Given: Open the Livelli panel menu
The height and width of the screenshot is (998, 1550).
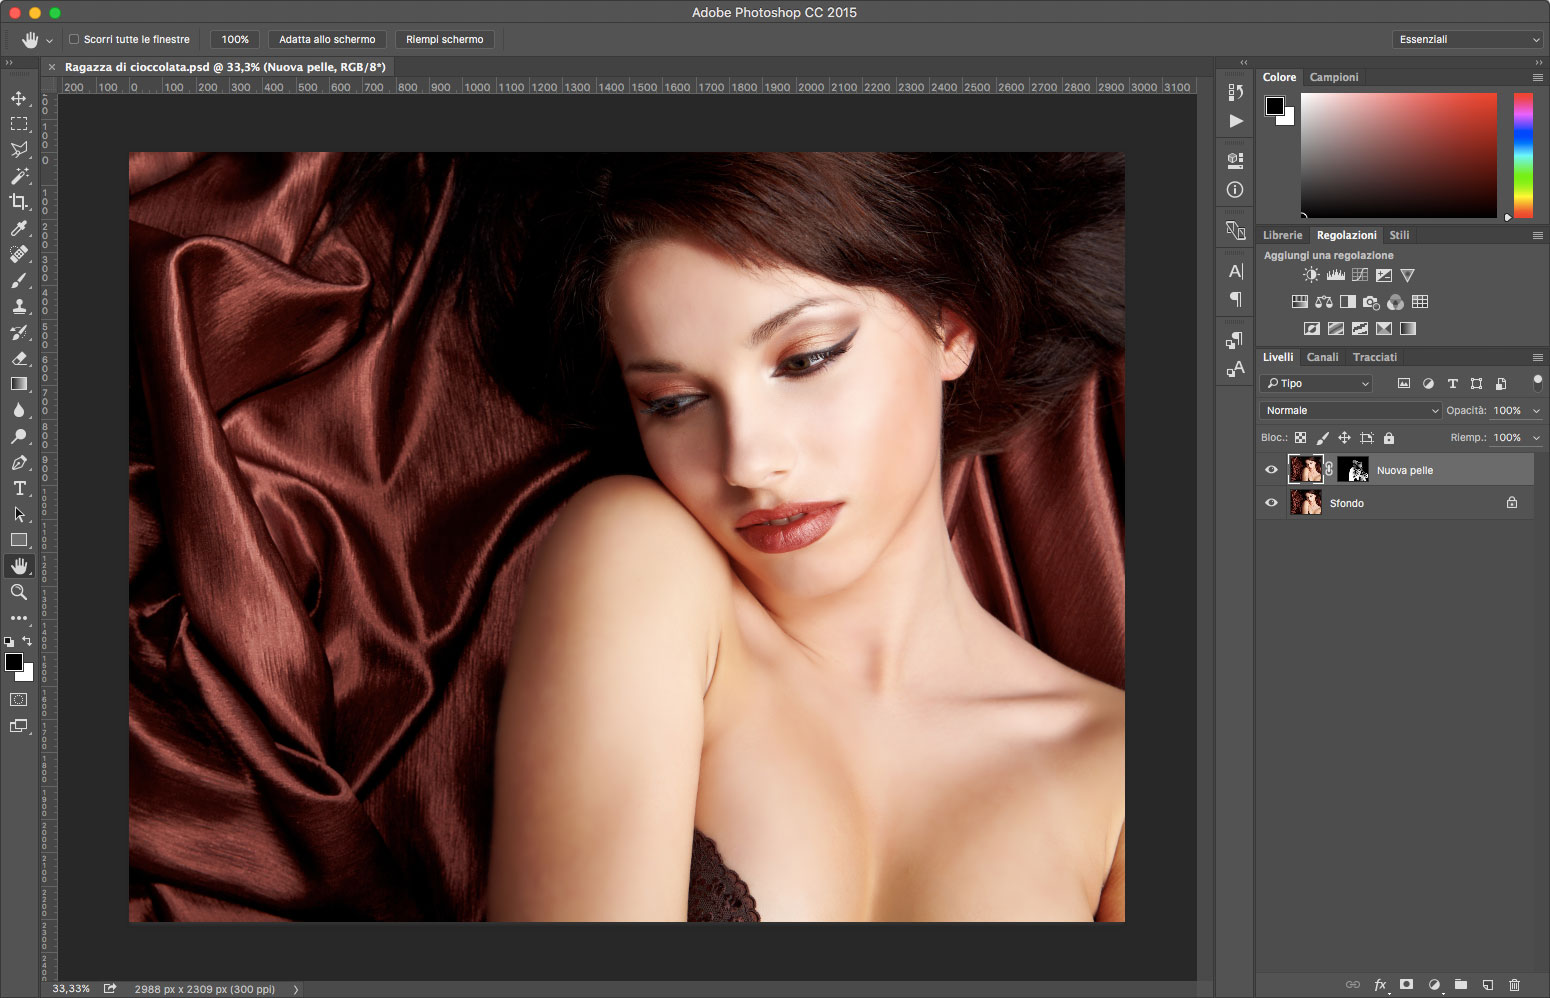Looking at the screenshot, I should point(1537,357).
